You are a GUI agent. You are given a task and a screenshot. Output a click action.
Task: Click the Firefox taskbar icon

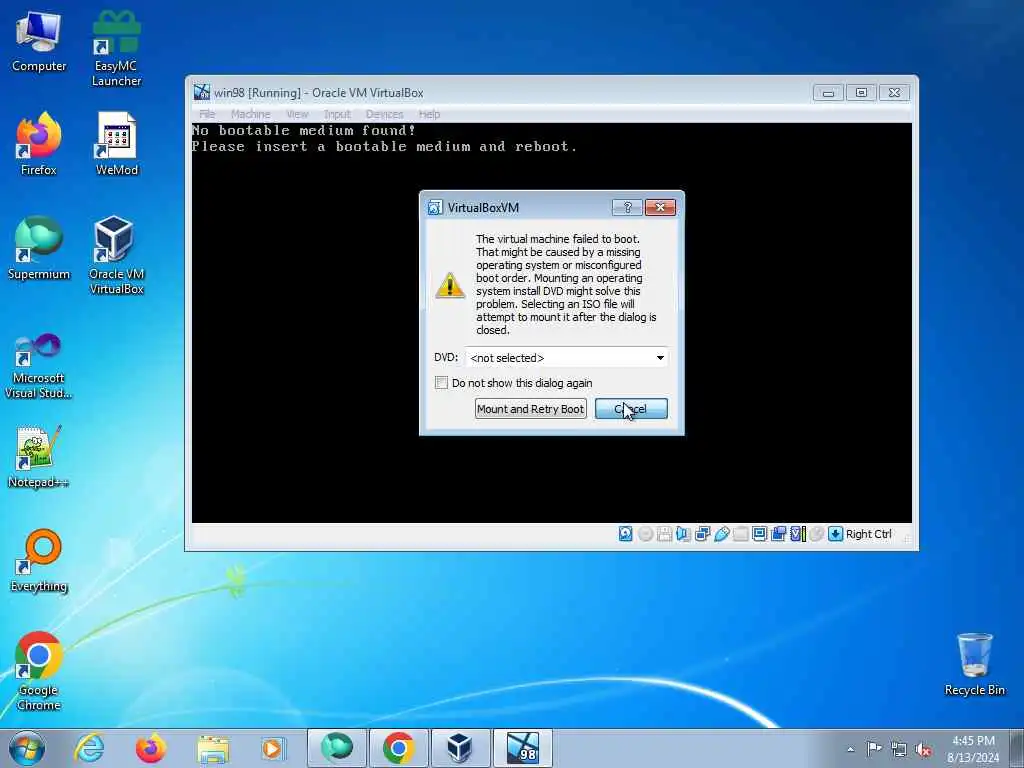151,748
